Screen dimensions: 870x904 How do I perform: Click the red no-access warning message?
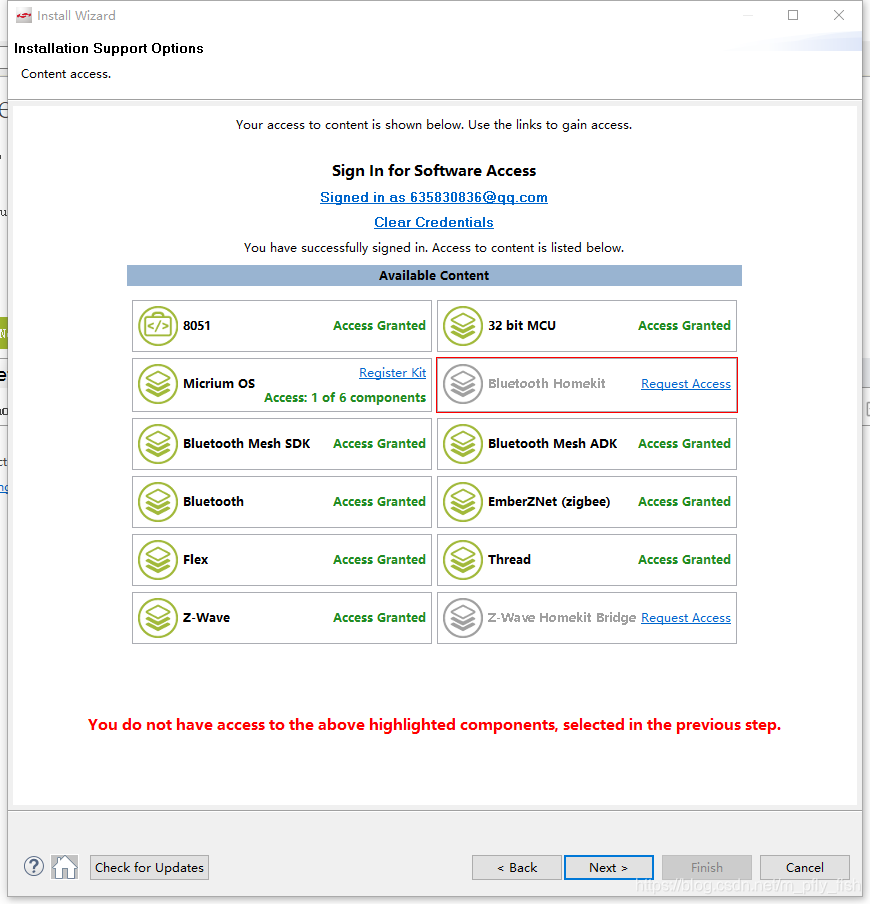point(434,725)
